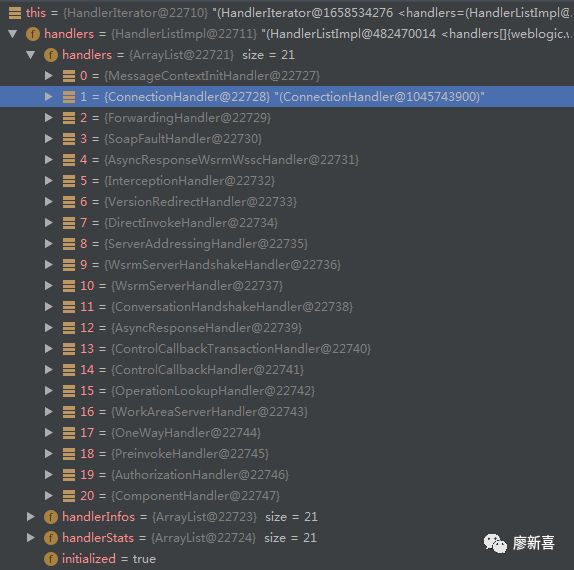Expand the handlerStats ArrayList node
This screenshot has height=570, width=574.
(31, 537)
